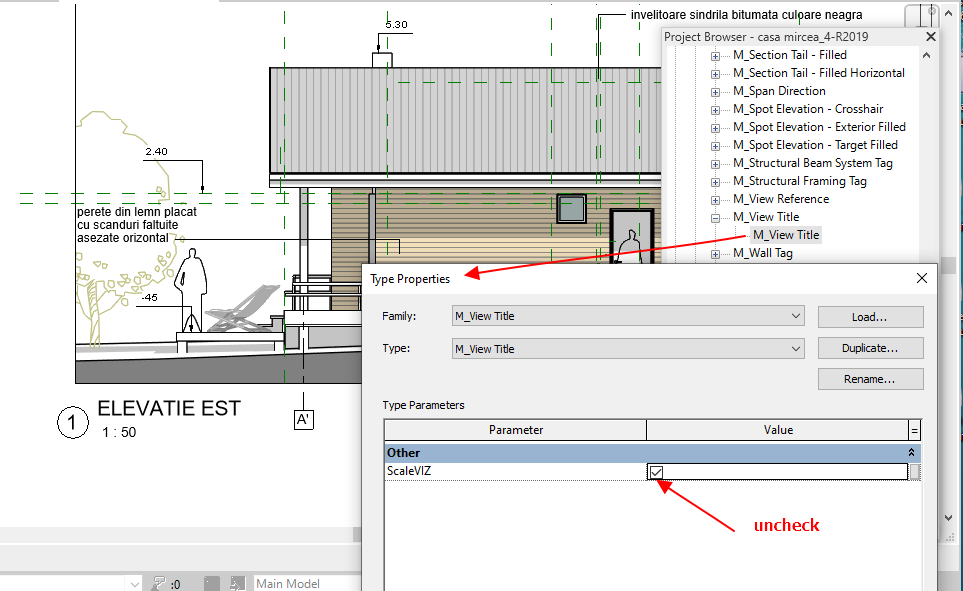
Task: Click the equals column header button
Action: (914, 431)
